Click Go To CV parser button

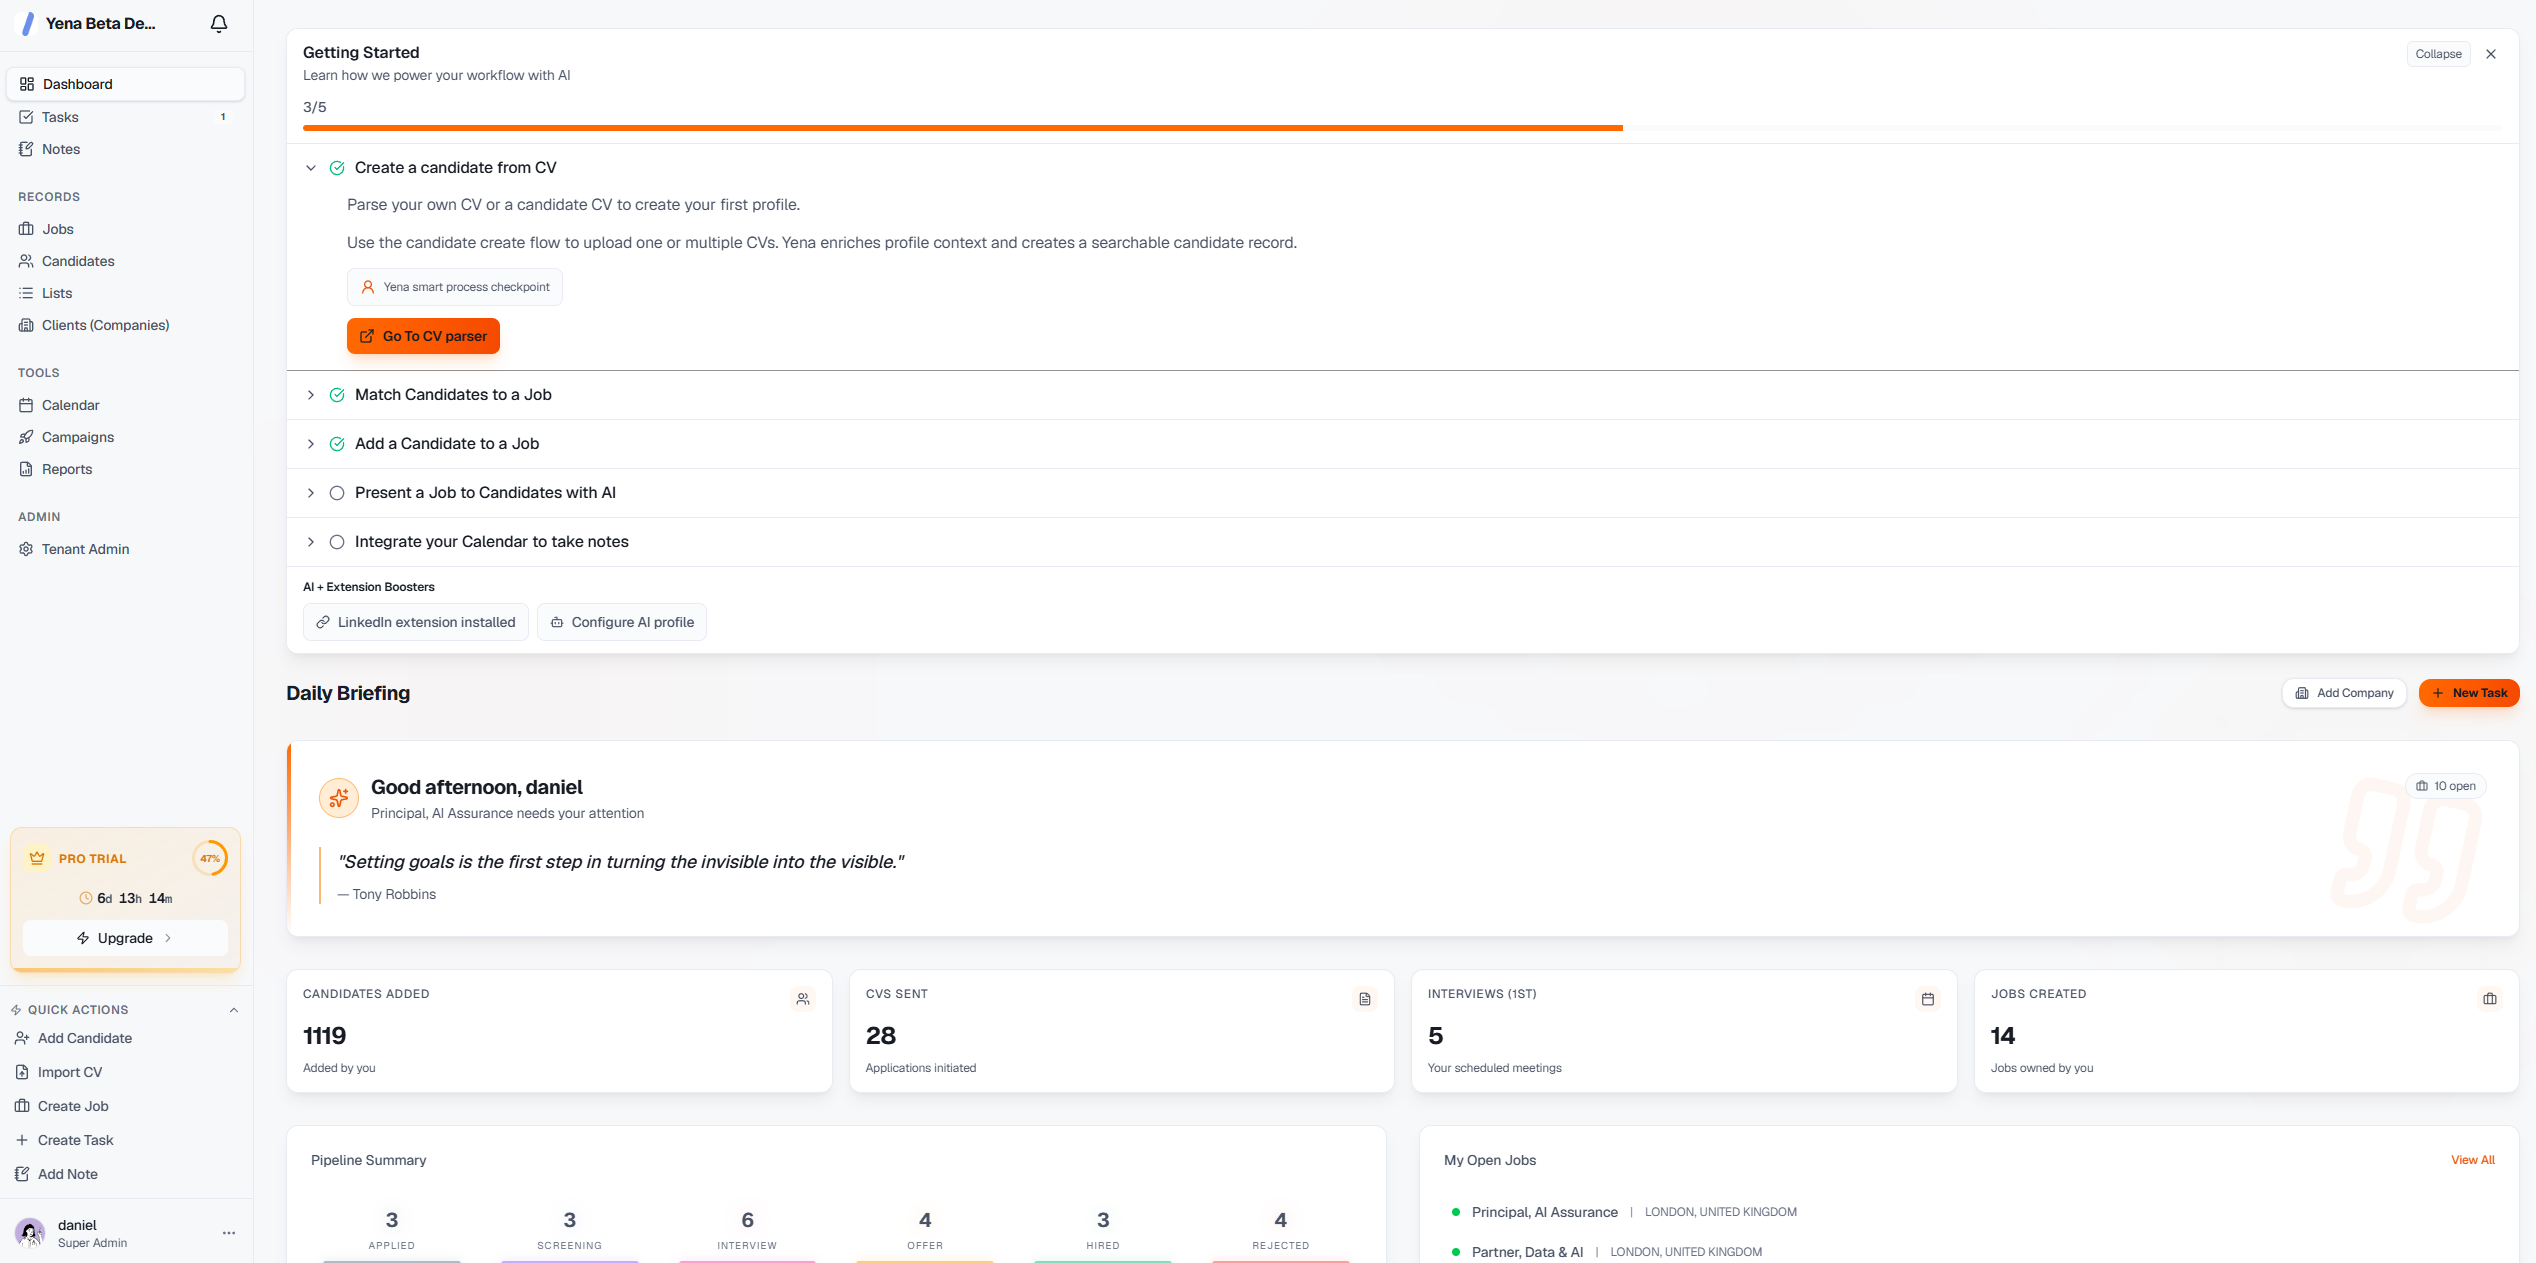pos(423,336)
